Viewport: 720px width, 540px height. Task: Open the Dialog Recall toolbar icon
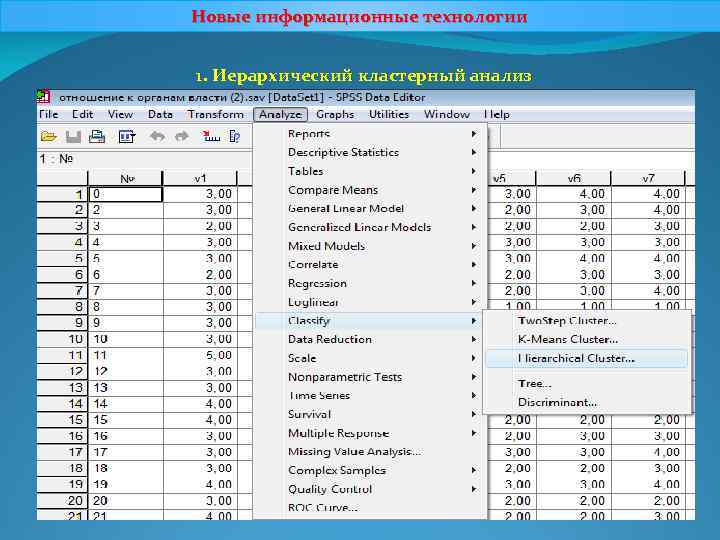[127, 136]
